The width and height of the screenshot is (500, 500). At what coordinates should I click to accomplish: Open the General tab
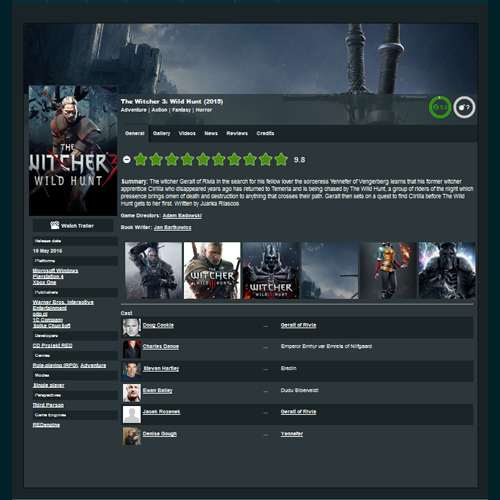pos(135,133)
